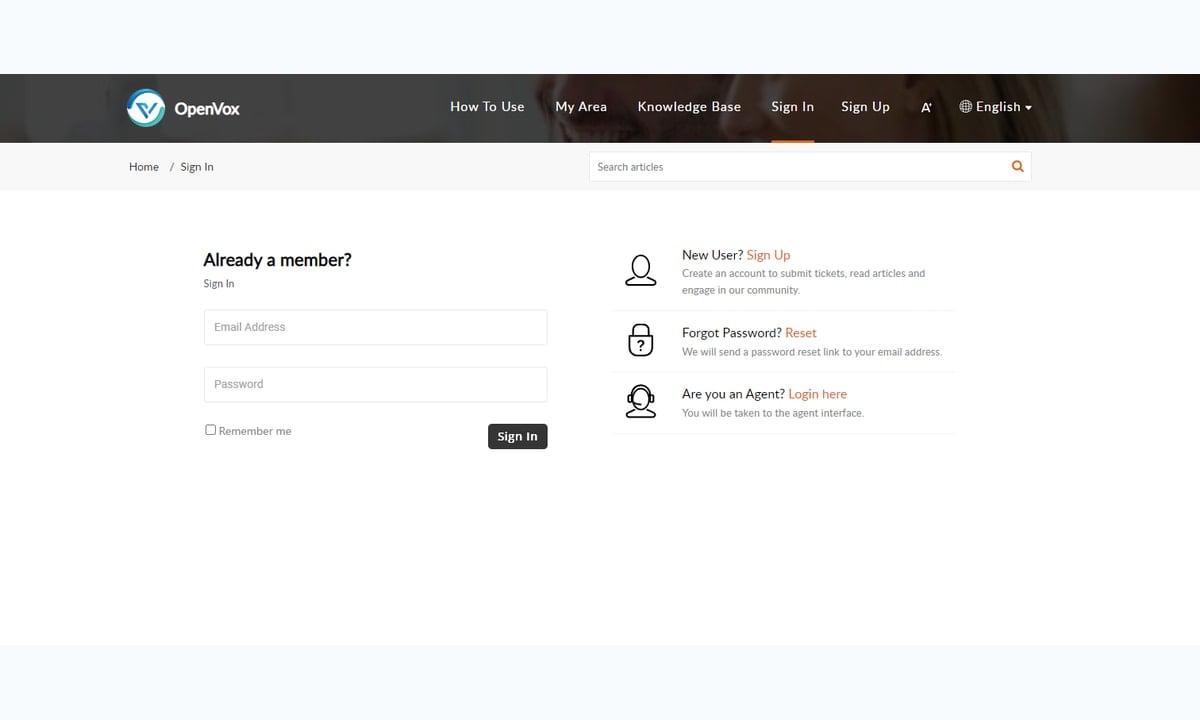Click the Home breadcrumb link

pos(144,167)
